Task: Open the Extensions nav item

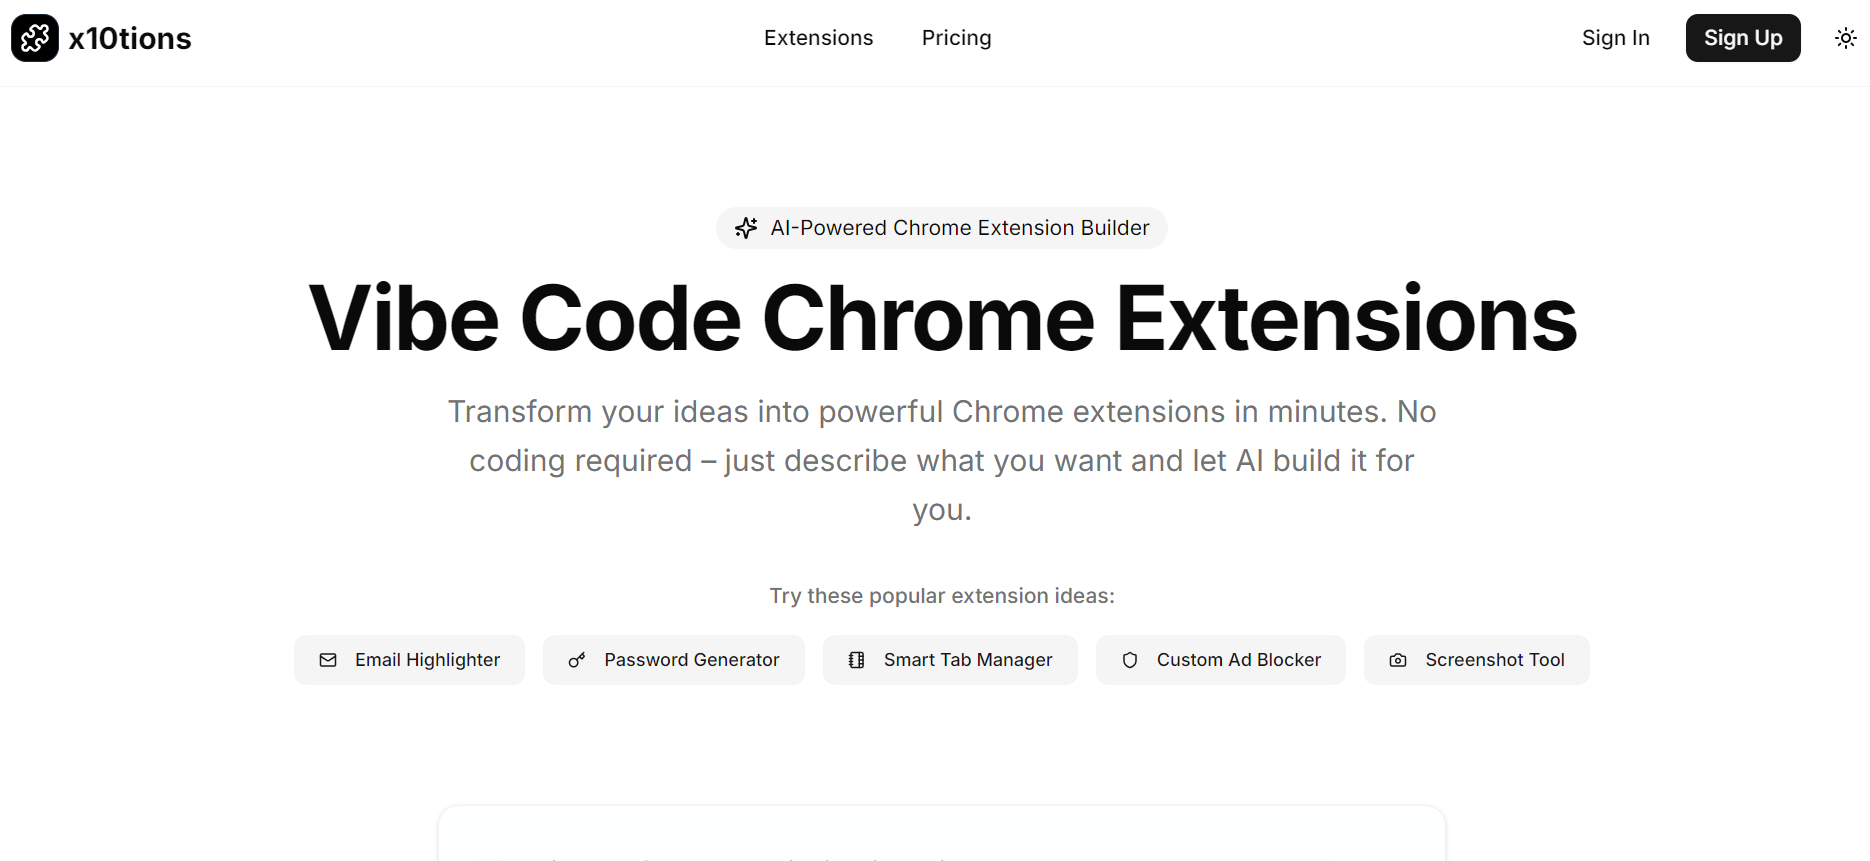Action: [818, 38]
